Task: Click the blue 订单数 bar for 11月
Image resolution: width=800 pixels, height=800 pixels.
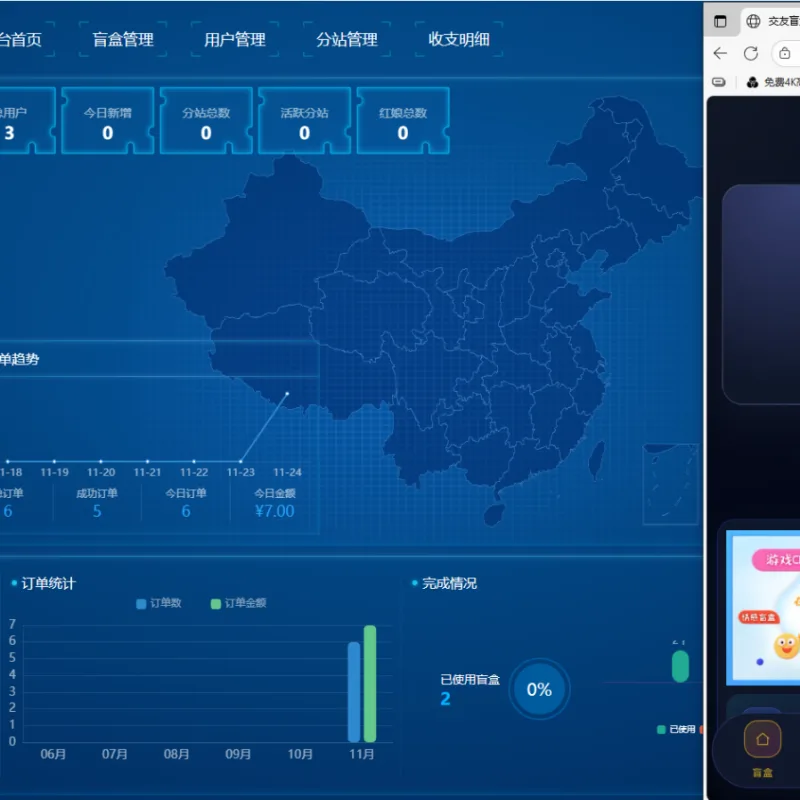Action: coord(354,692)
